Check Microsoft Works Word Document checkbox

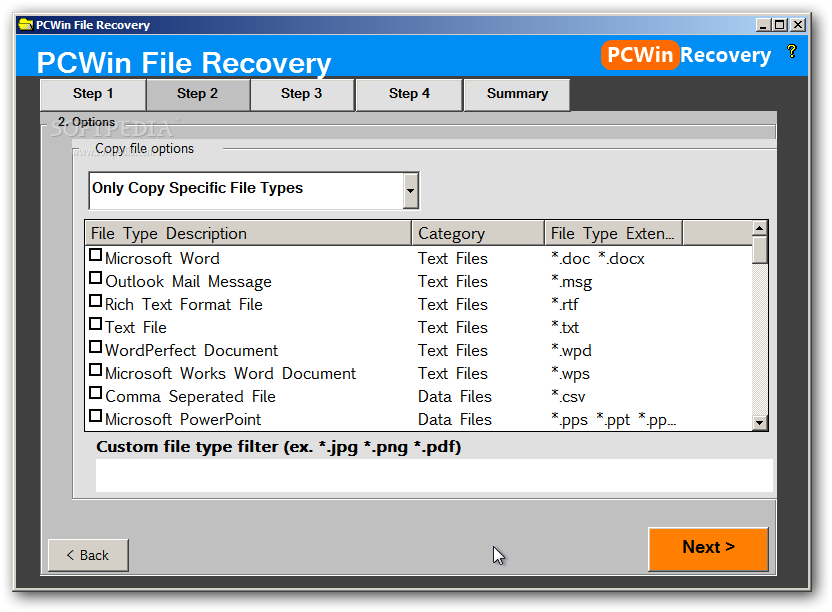click(x=96, y=370)
